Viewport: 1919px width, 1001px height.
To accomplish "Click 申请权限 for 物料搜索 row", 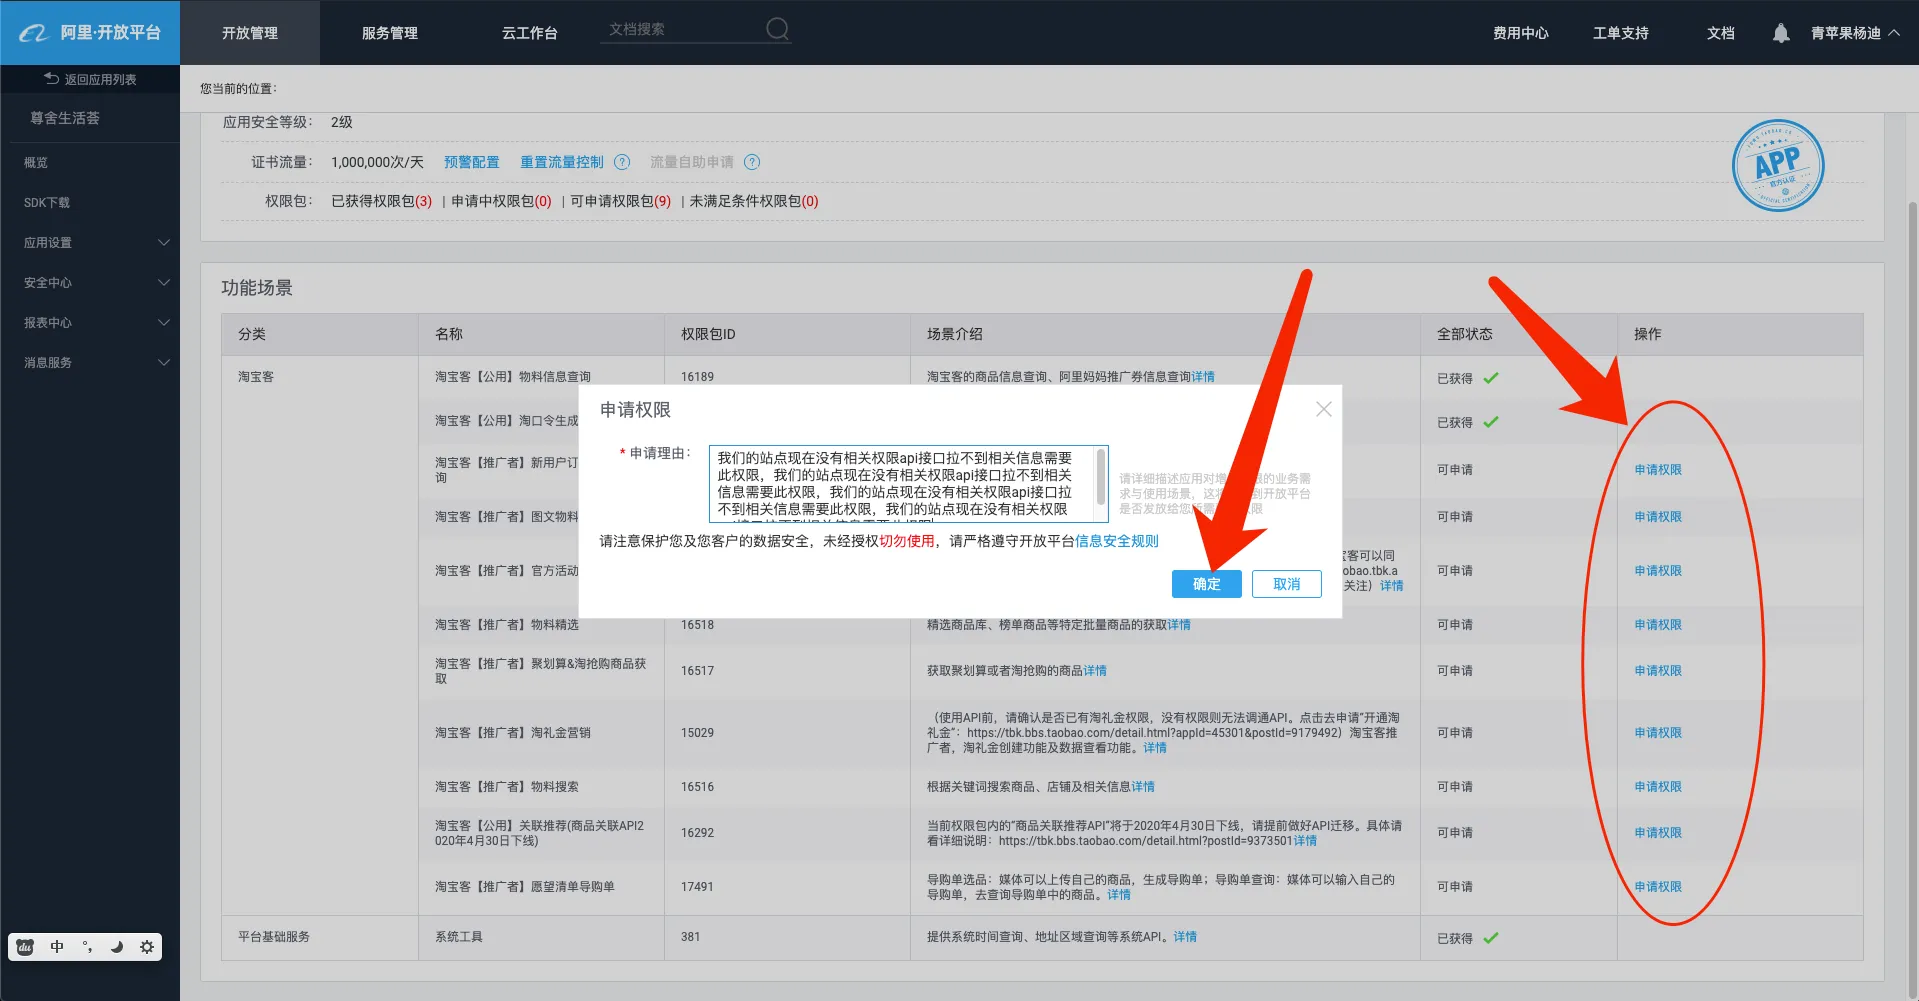I will click(x=1658, y=787).
